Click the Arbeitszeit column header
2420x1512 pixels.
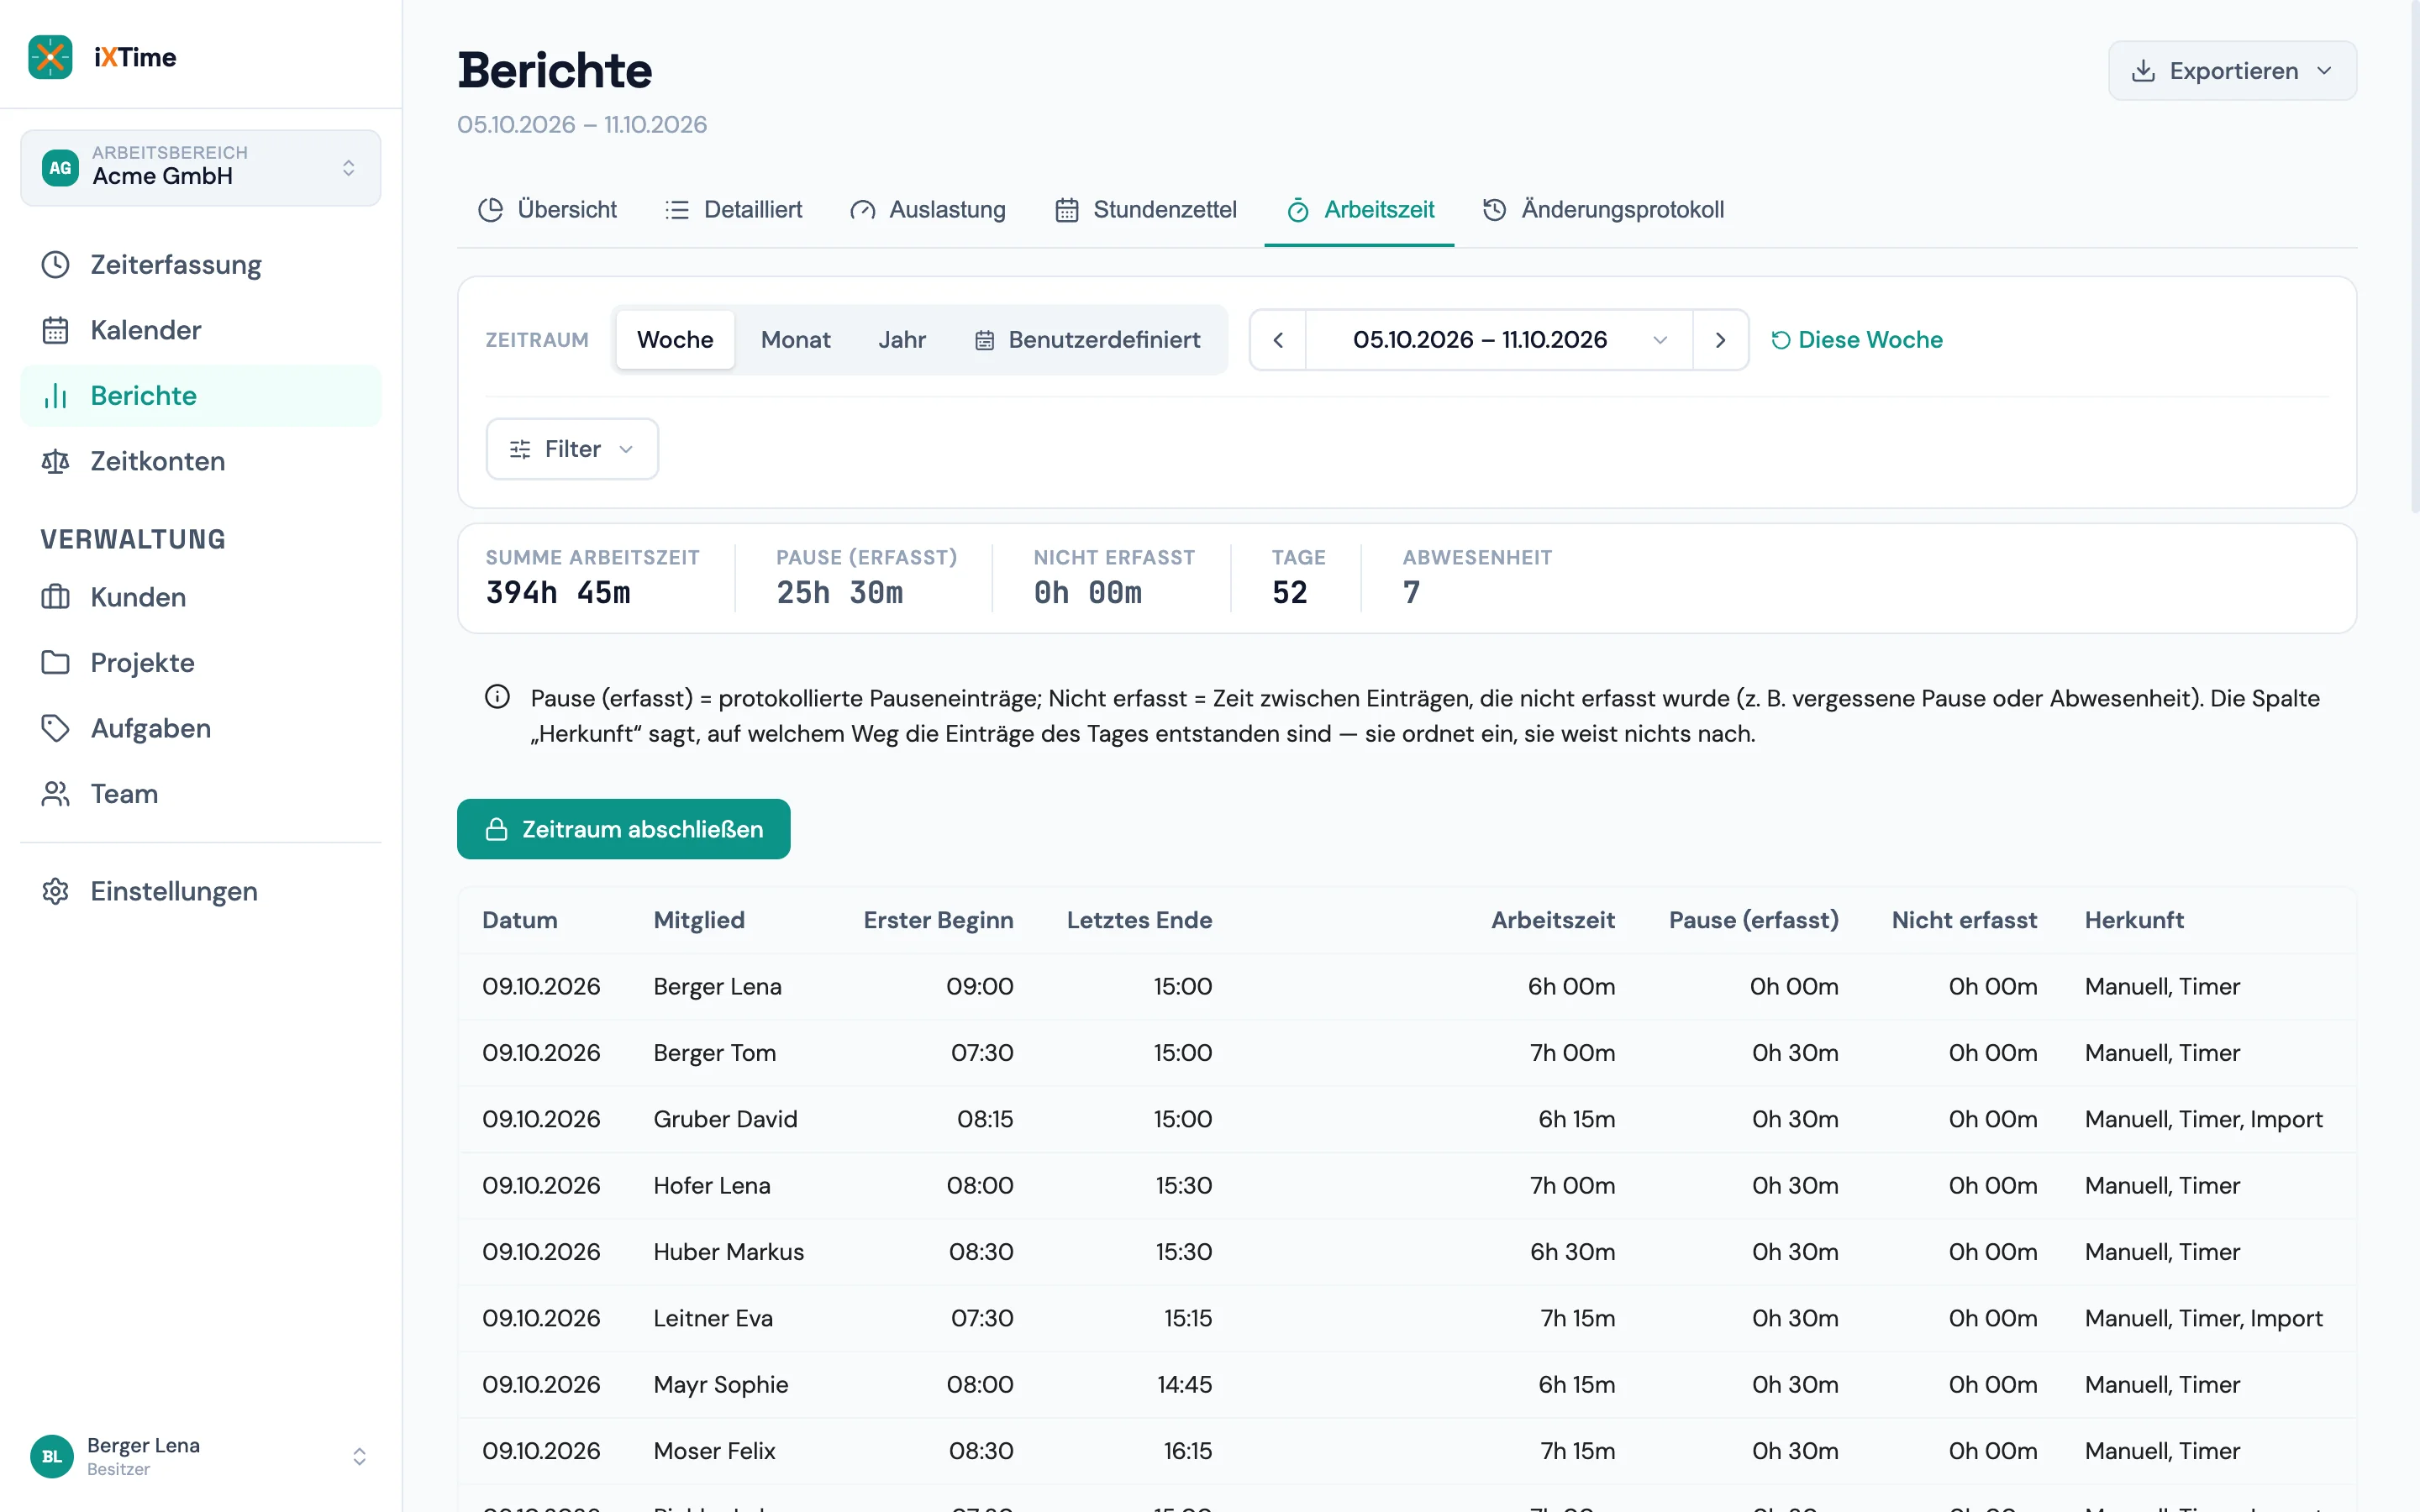tap(1552, 920)
